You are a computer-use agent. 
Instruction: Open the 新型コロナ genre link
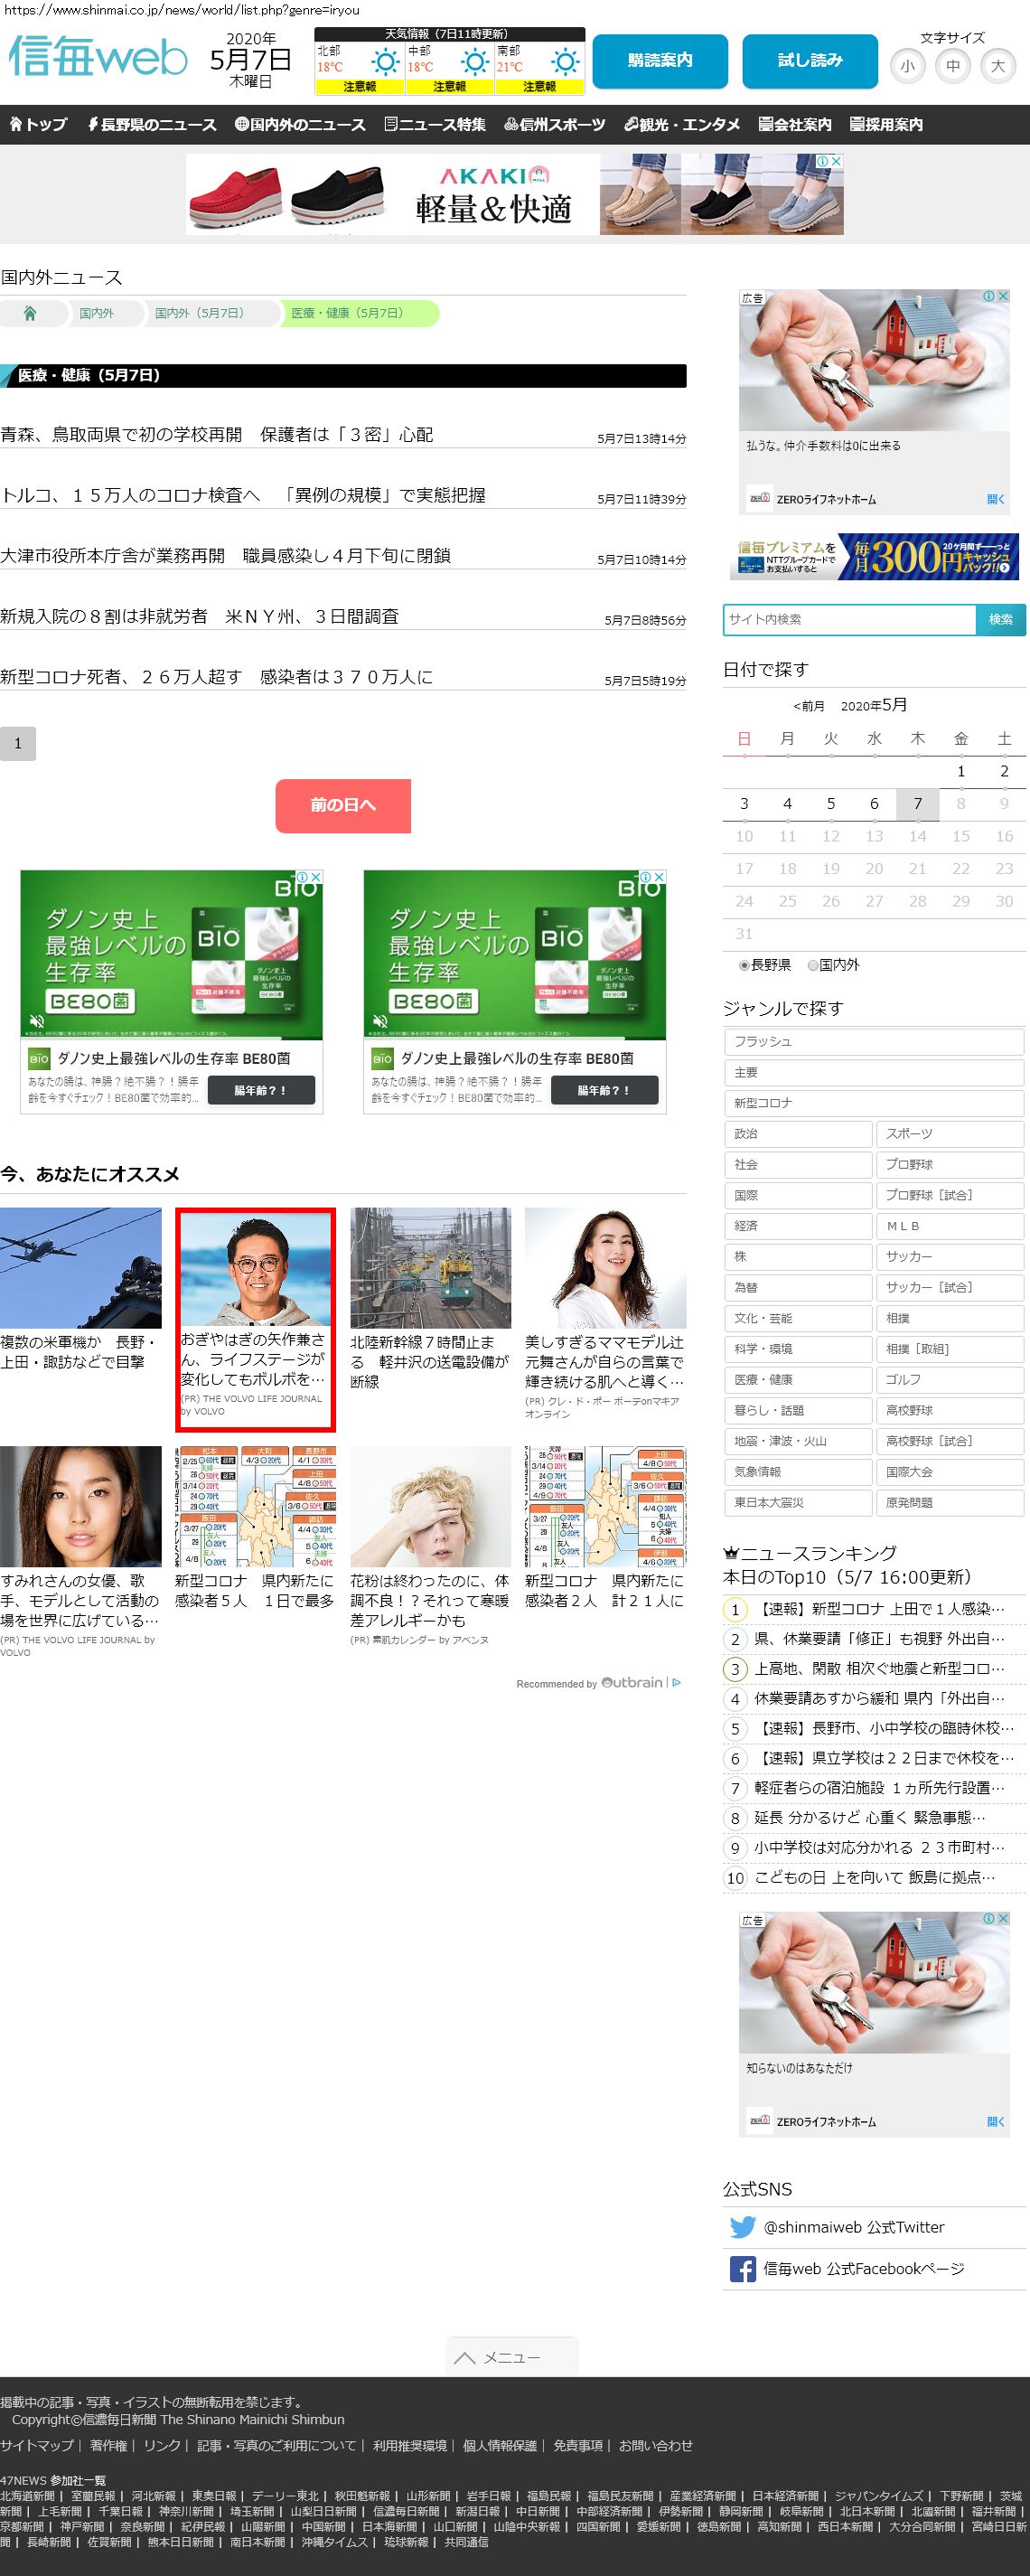(873, 1103)
